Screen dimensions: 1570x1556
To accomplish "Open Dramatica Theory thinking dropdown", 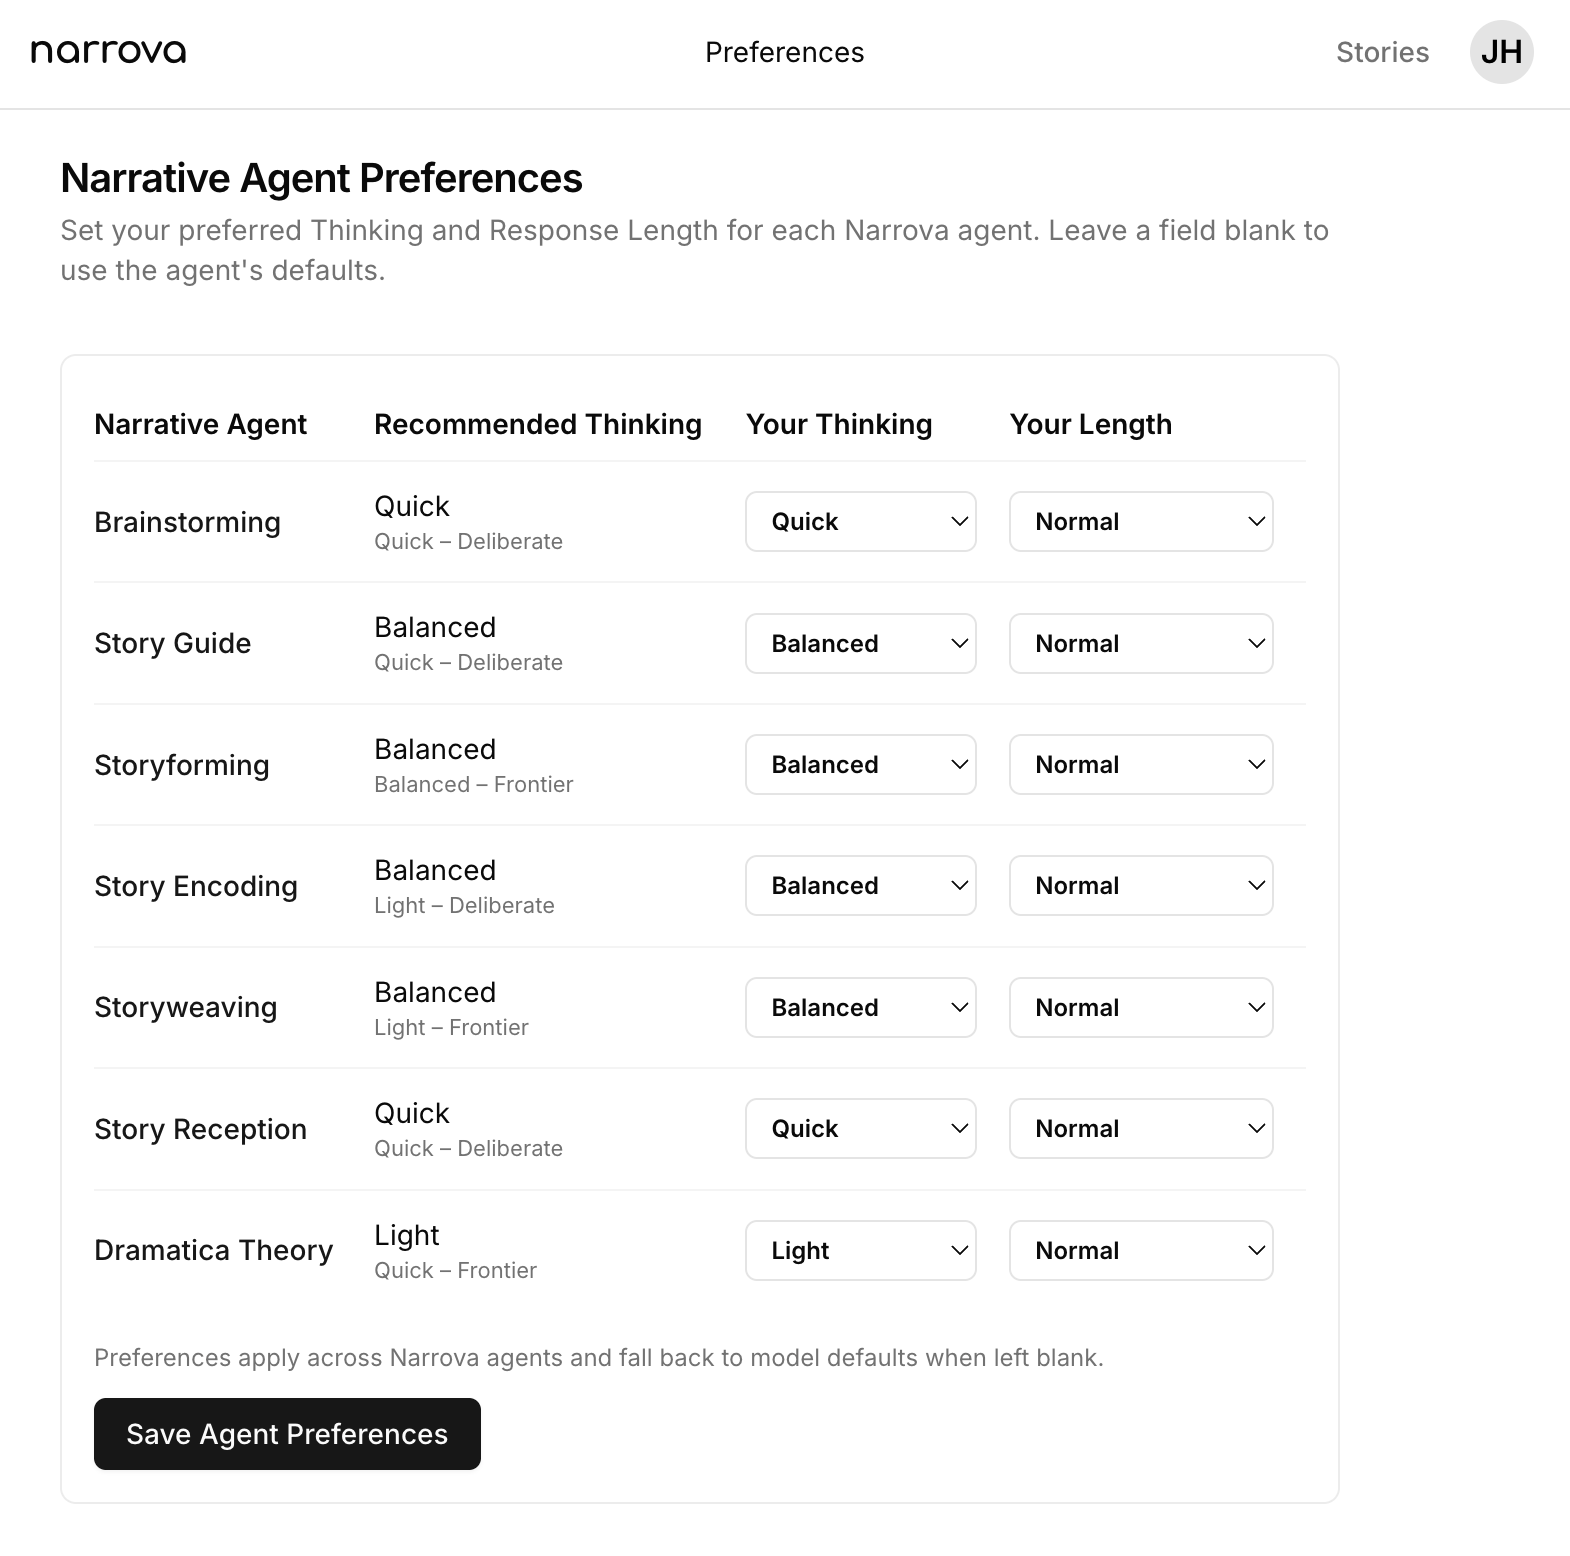I will coord(860,1250).
